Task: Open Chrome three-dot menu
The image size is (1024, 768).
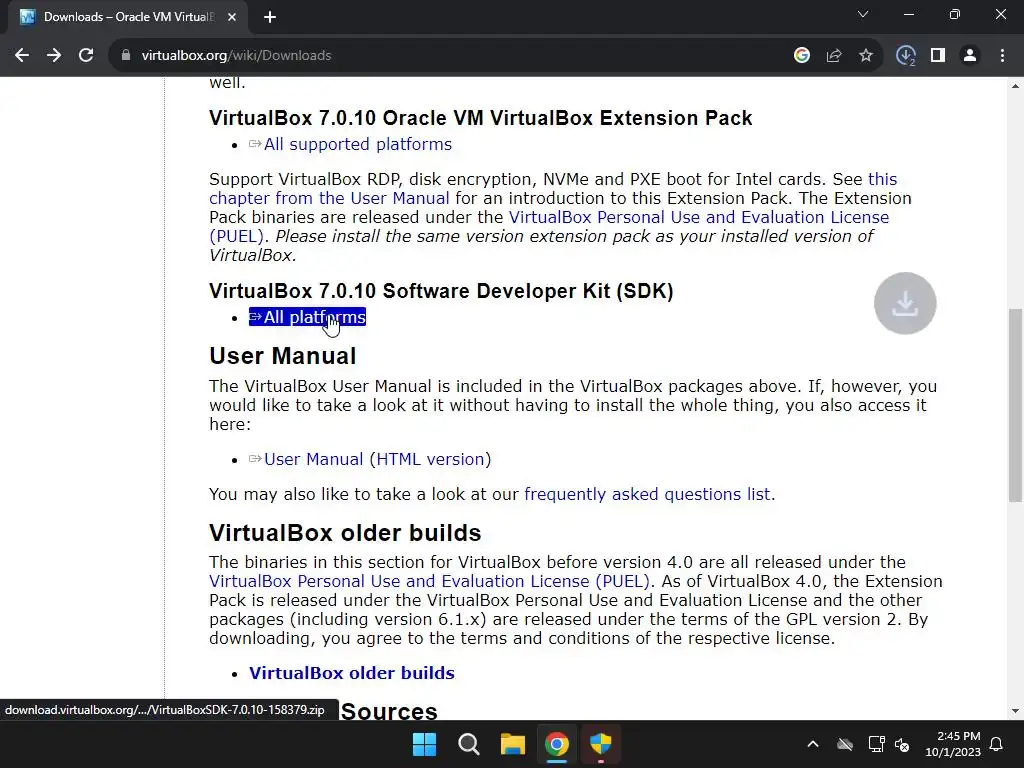Action: (x=1002, y=56)
